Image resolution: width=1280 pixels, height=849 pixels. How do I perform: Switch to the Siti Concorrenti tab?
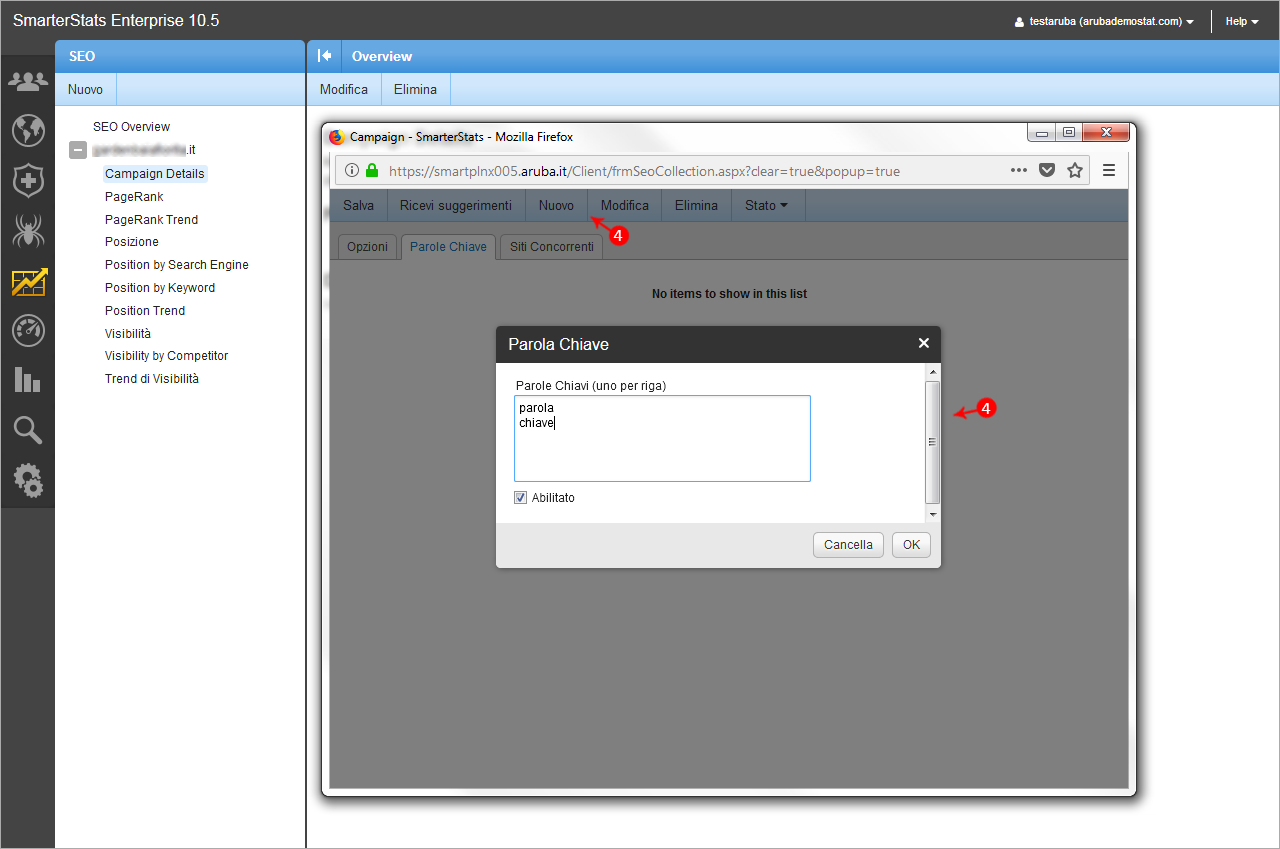click(552, 247)
